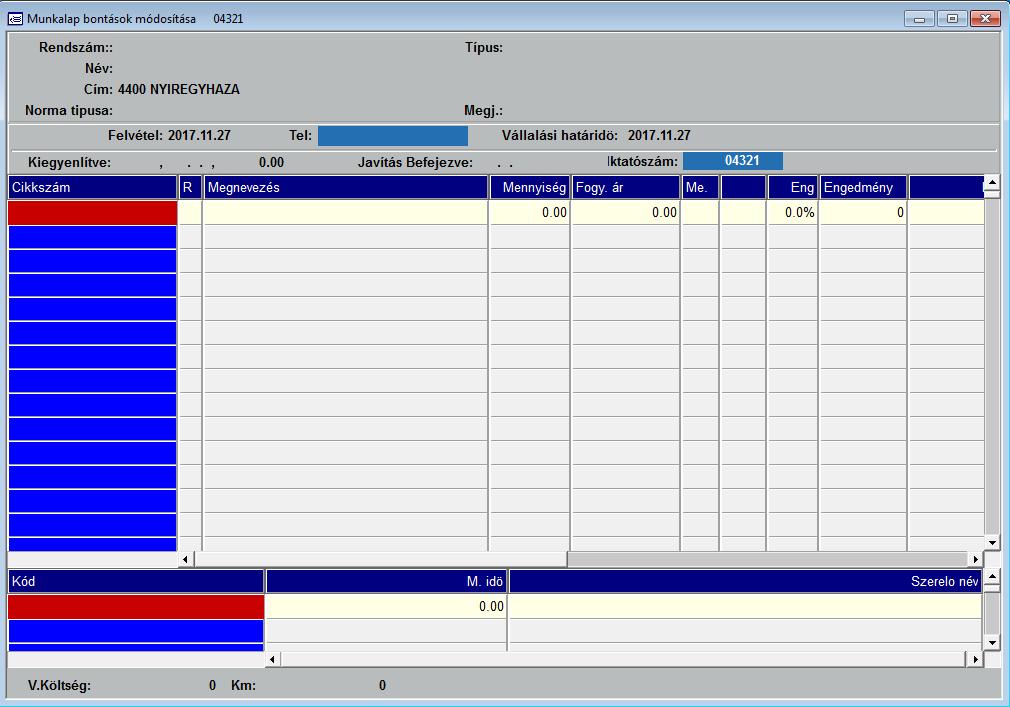Click the R column header
Viewport: 1010px width, 707px height.
(190, 187)
